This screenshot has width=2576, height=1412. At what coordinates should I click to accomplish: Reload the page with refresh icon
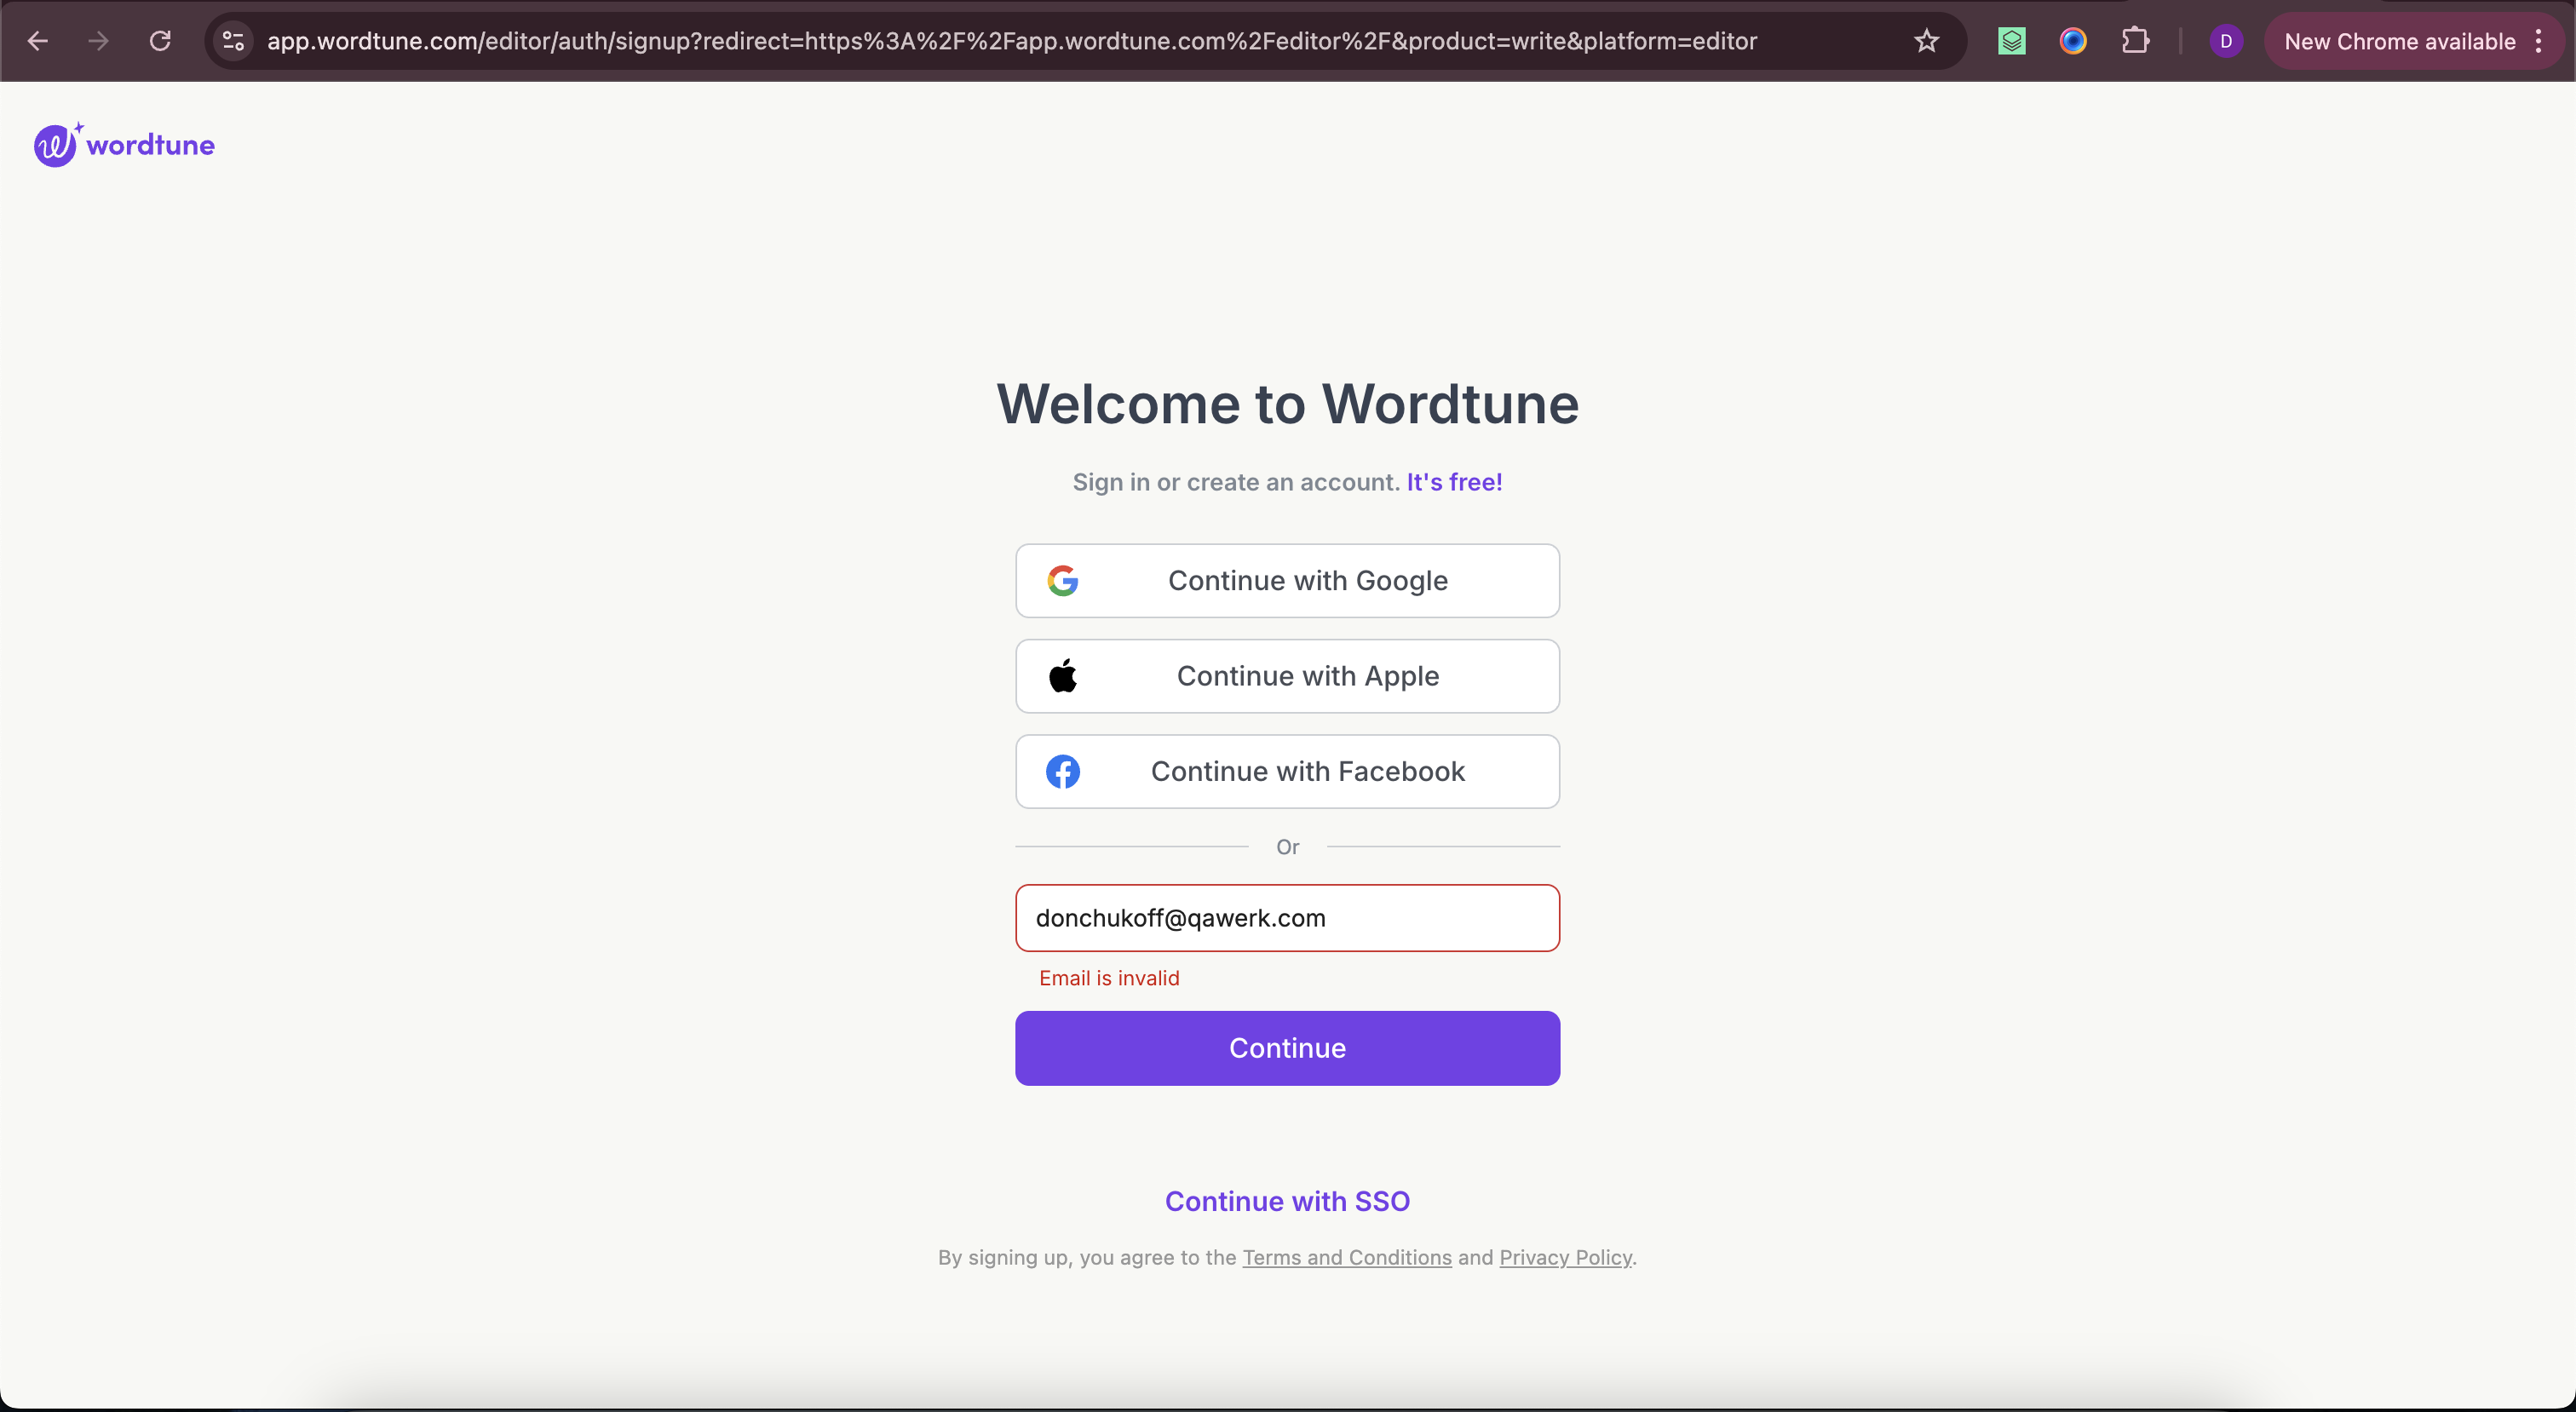(160, 41)
